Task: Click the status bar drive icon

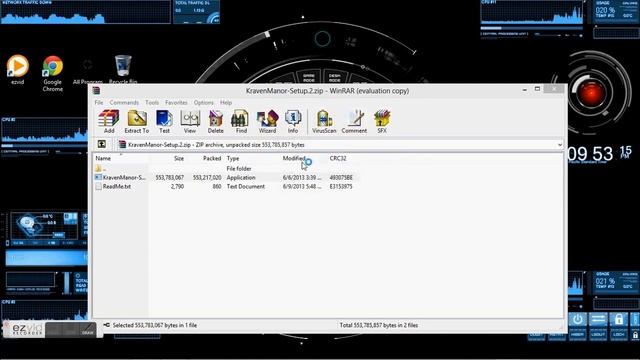Action: 107,325
